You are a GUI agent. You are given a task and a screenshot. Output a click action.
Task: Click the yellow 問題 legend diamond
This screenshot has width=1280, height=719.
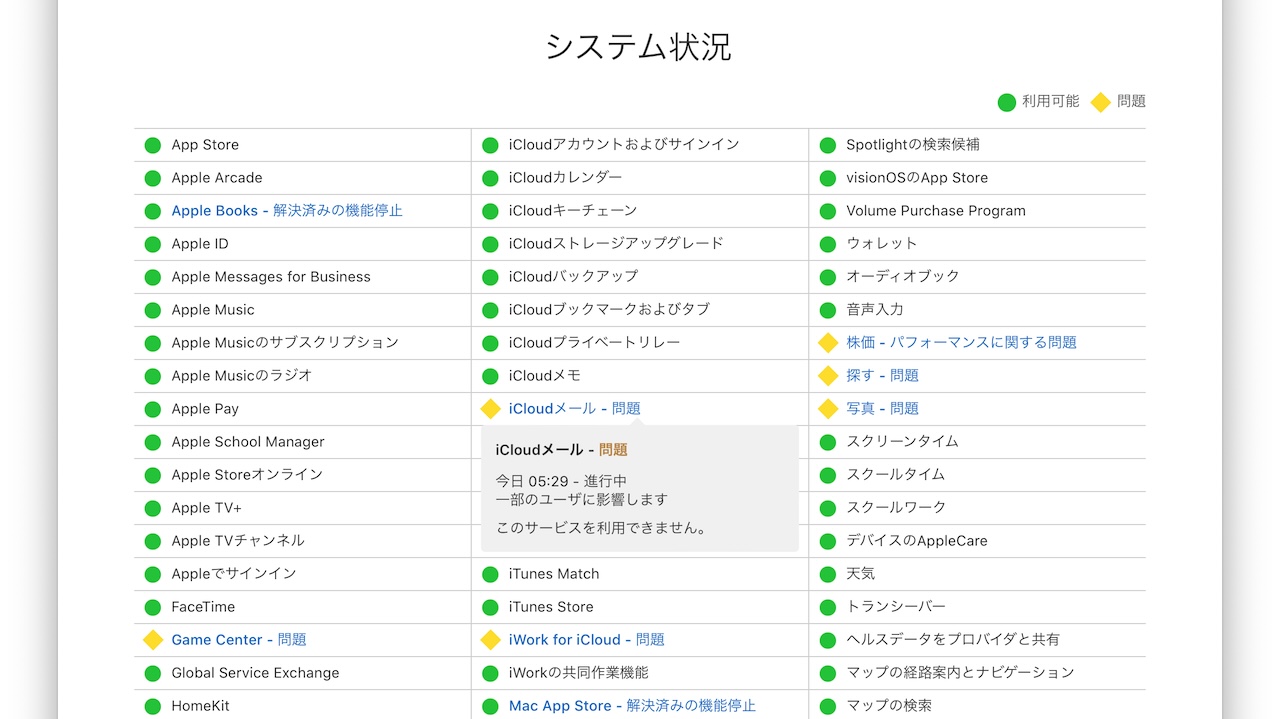[x=1101, y=102]
